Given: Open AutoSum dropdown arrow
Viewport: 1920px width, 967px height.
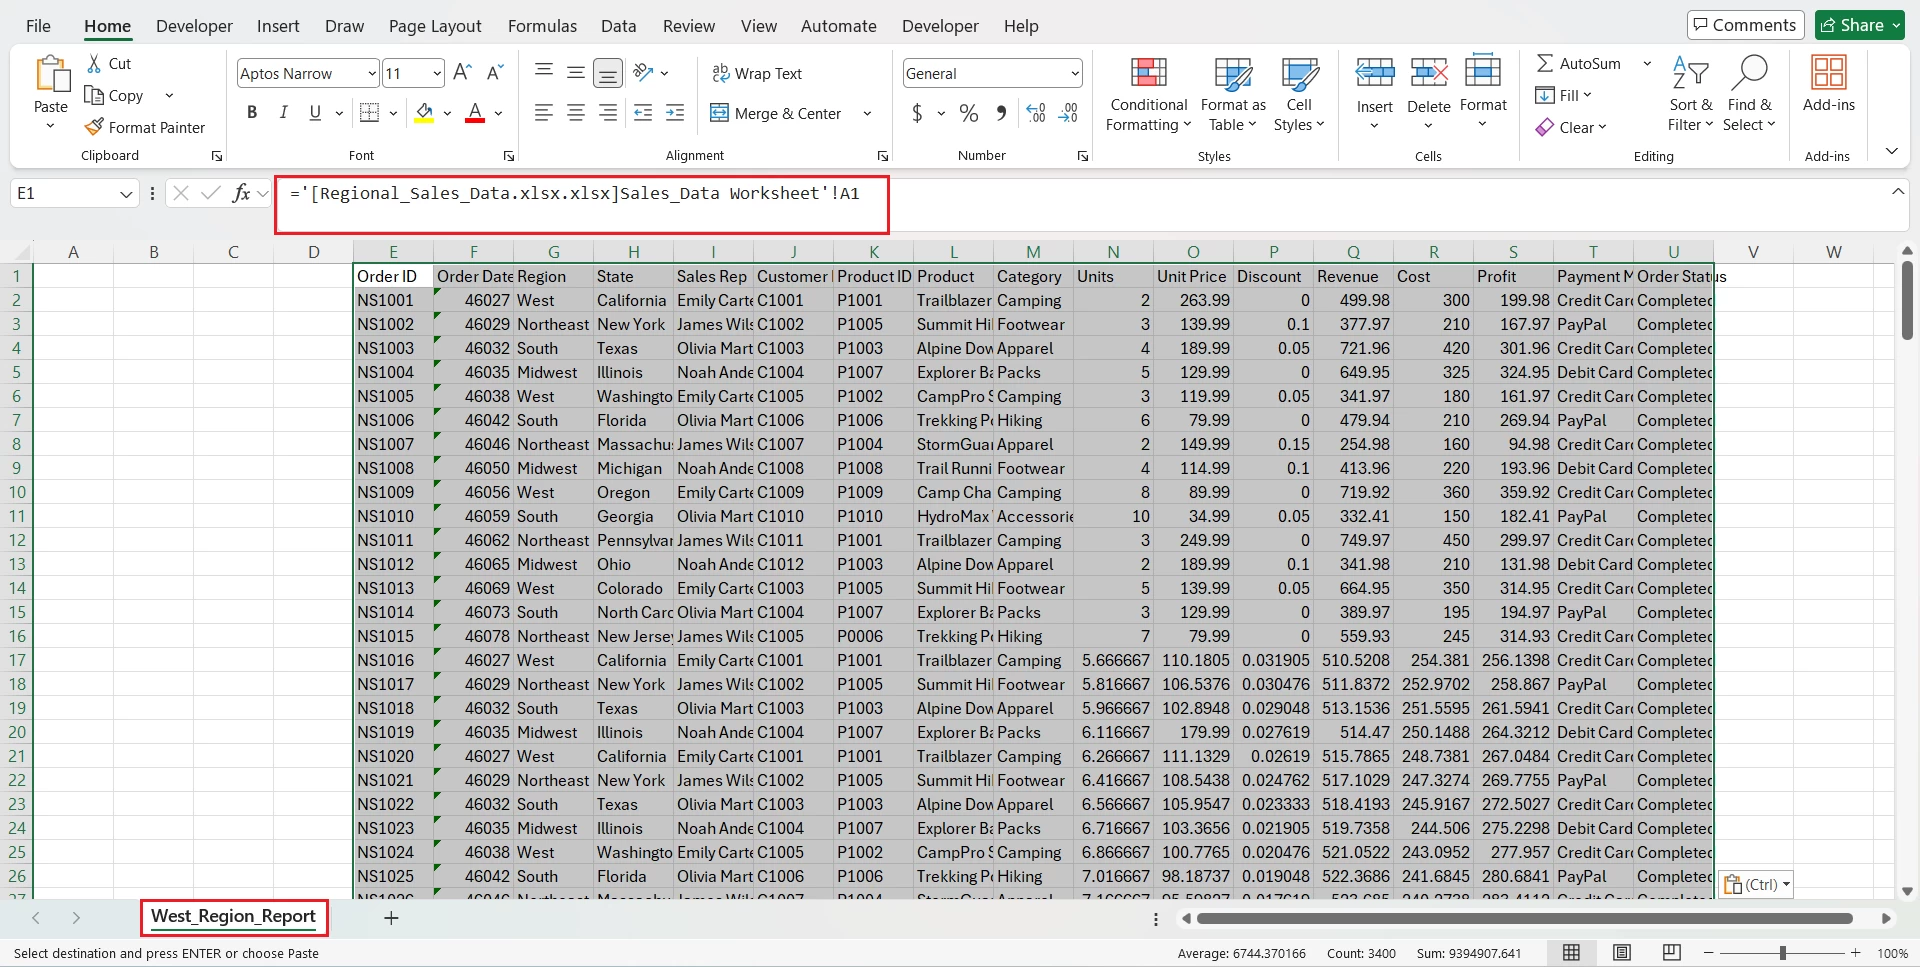Looking at the screenshot, I should pyautogui.click(x=1647, y=63).
